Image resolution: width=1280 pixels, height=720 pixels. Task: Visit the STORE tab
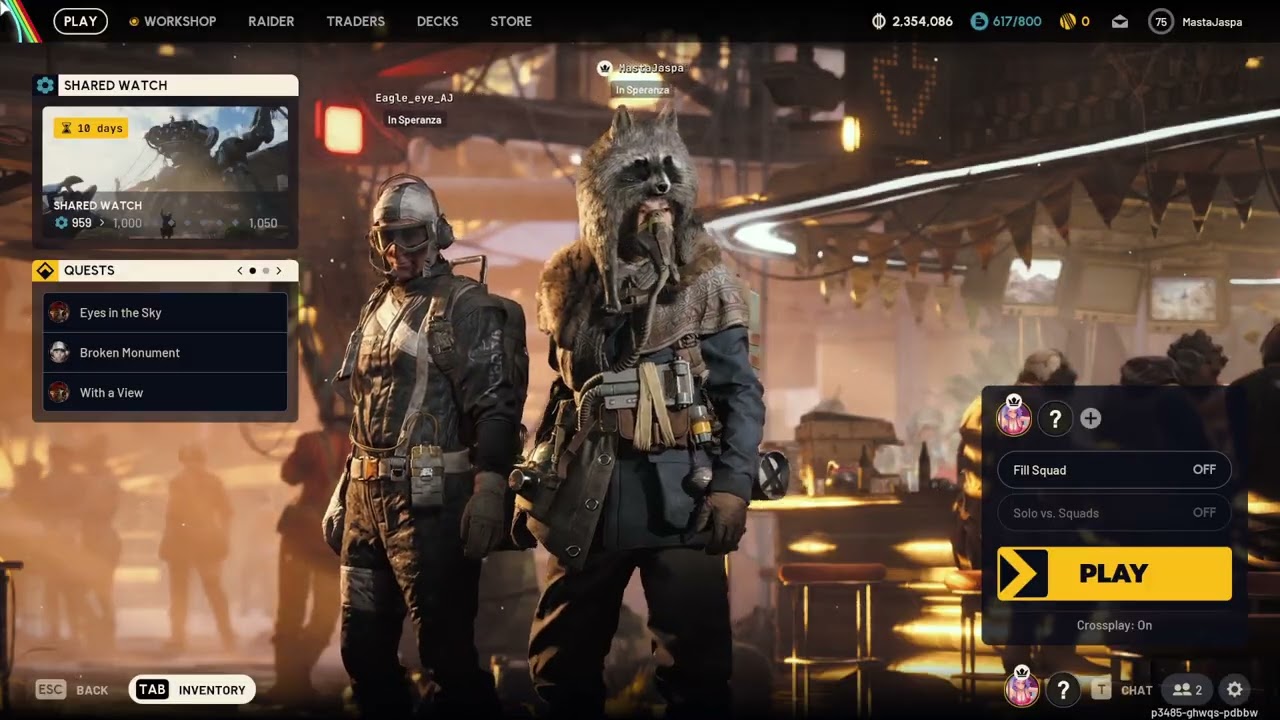point(511,21)
